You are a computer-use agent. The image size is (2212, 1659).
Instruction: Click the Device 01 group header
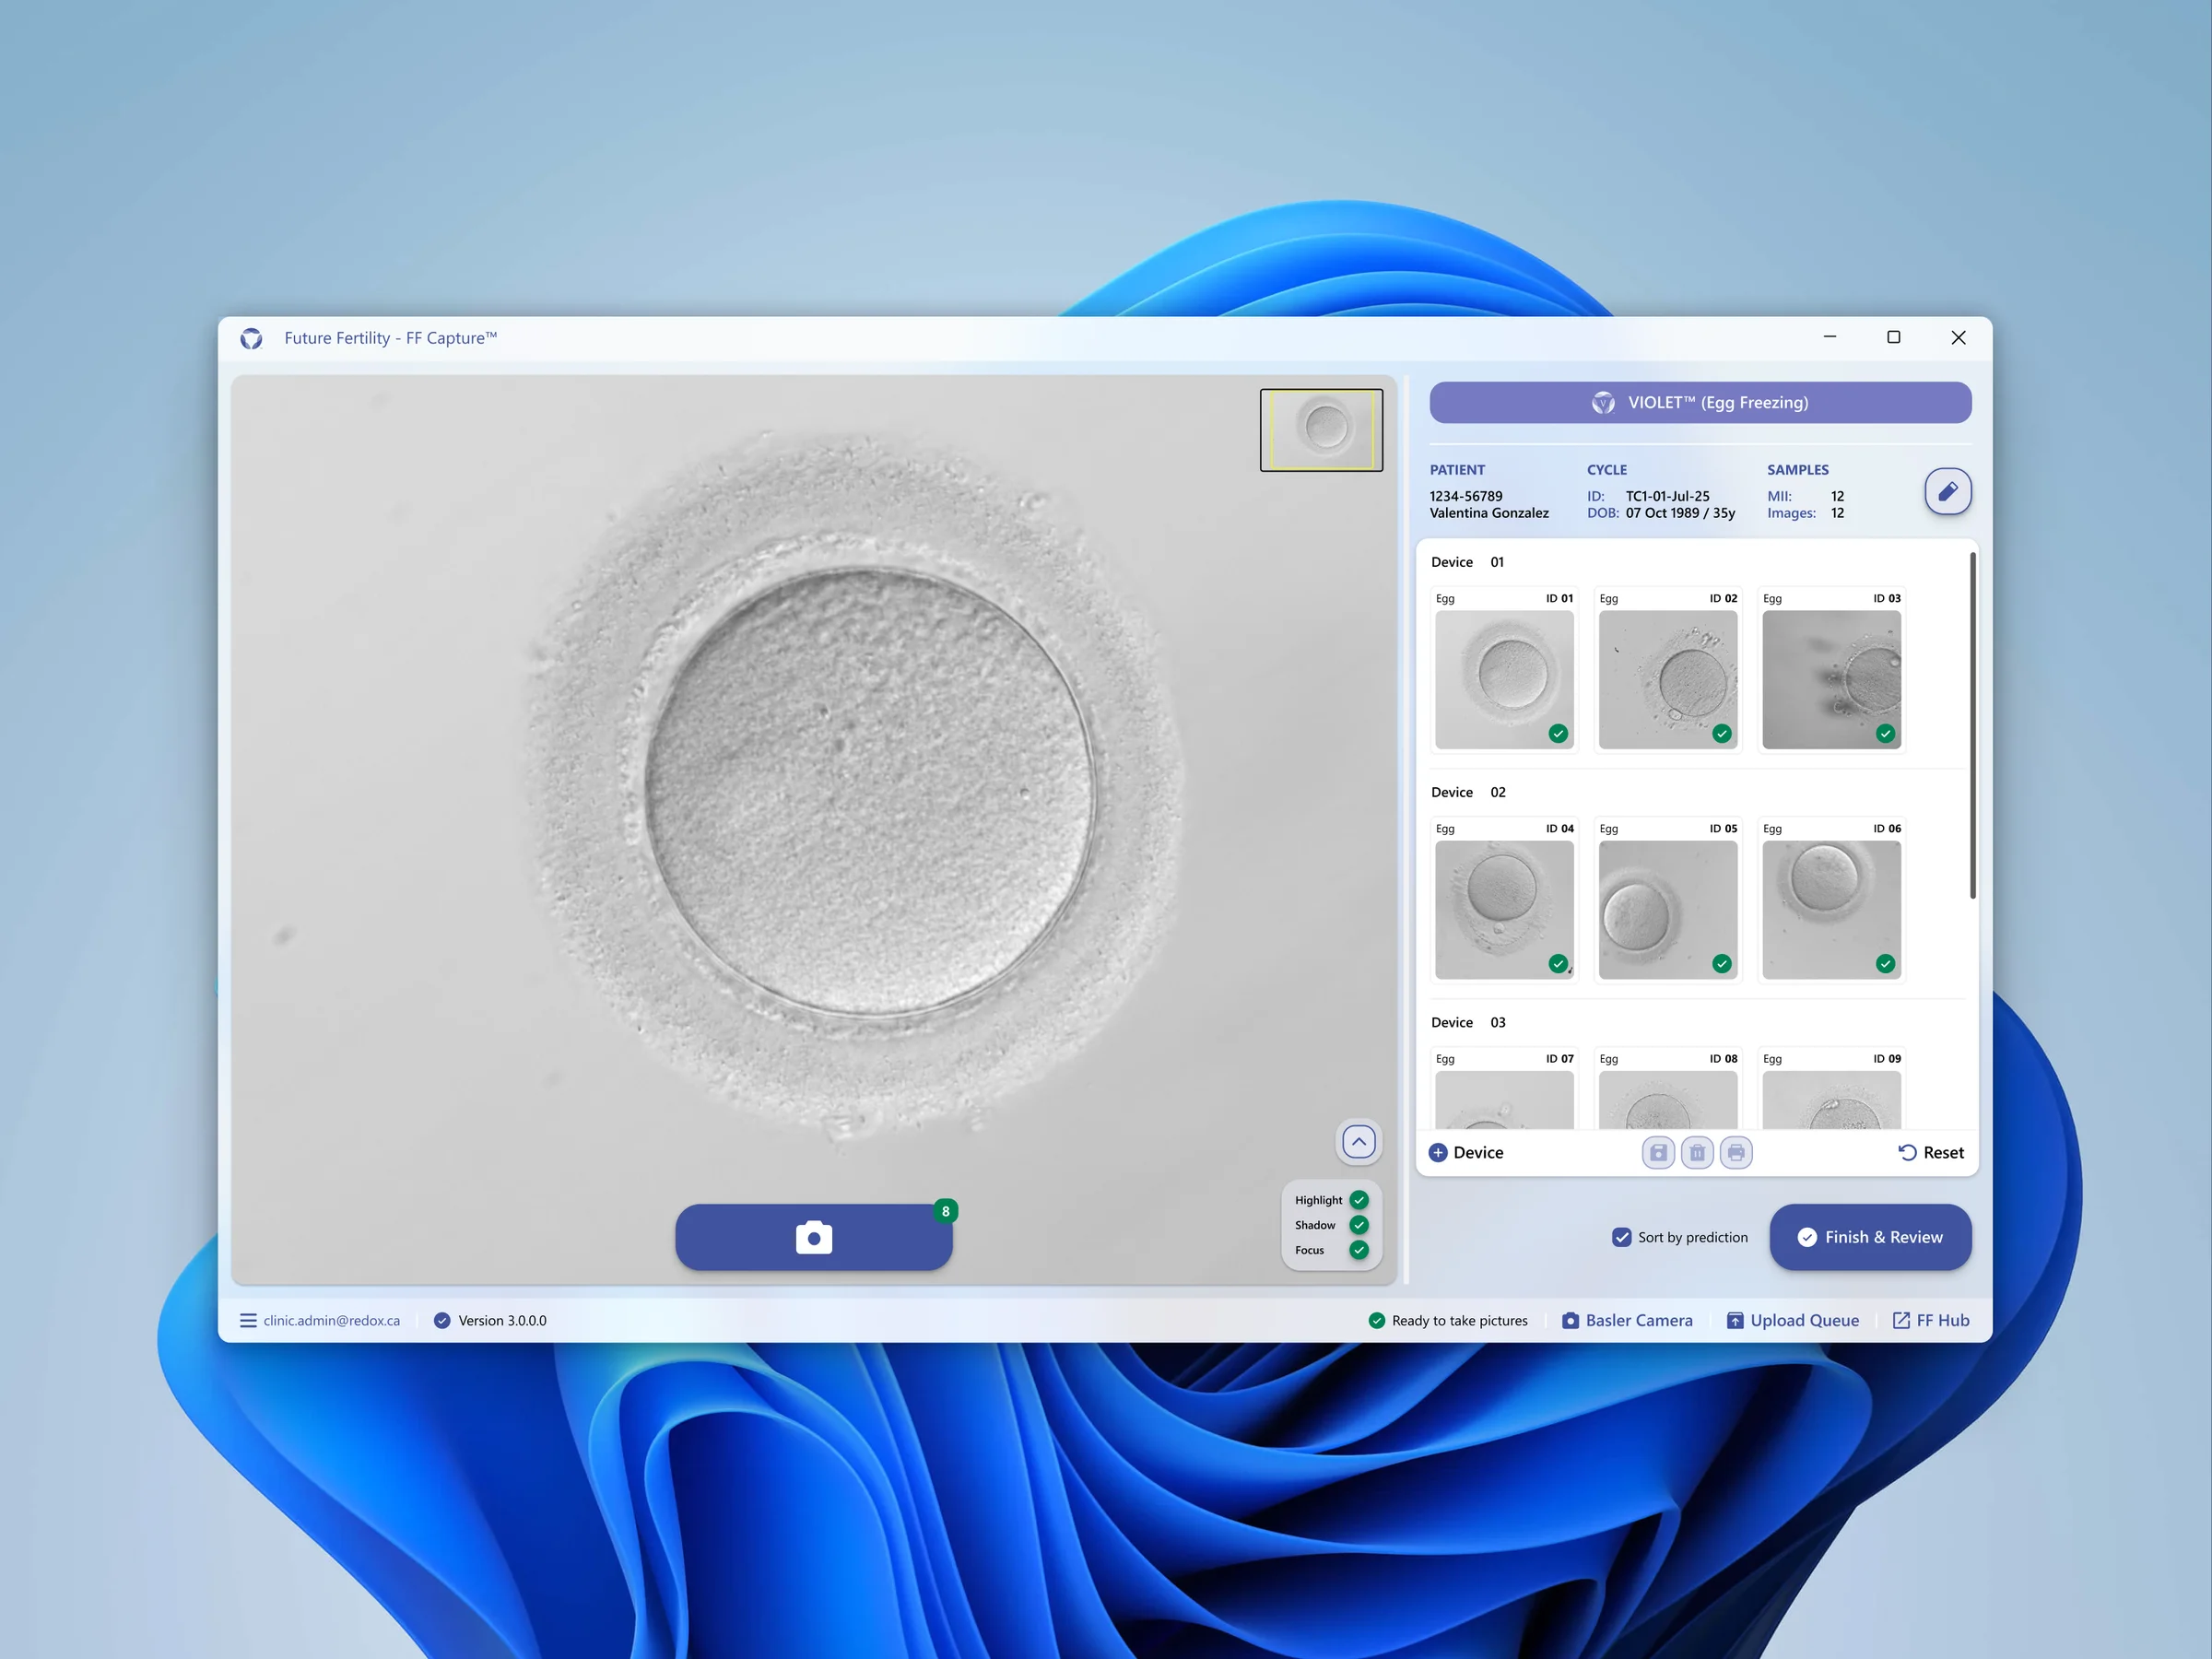click(1467, 562)
